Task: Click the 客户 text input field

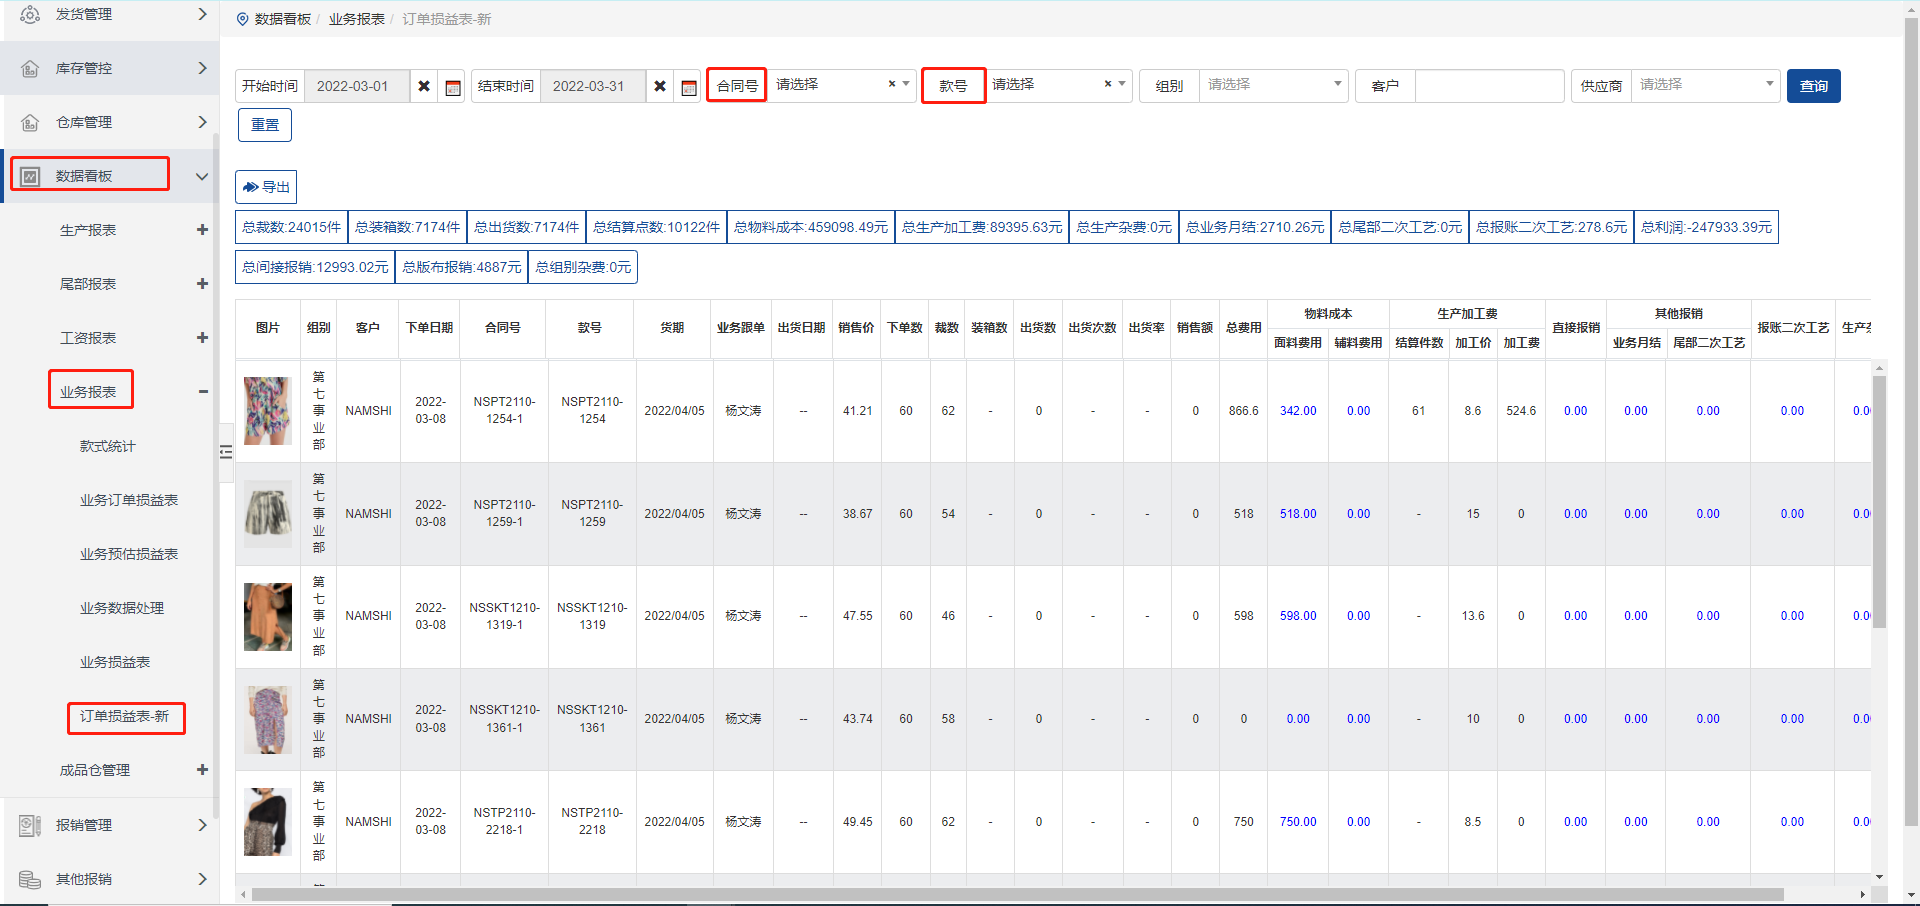Action: tap(1489, 86)
